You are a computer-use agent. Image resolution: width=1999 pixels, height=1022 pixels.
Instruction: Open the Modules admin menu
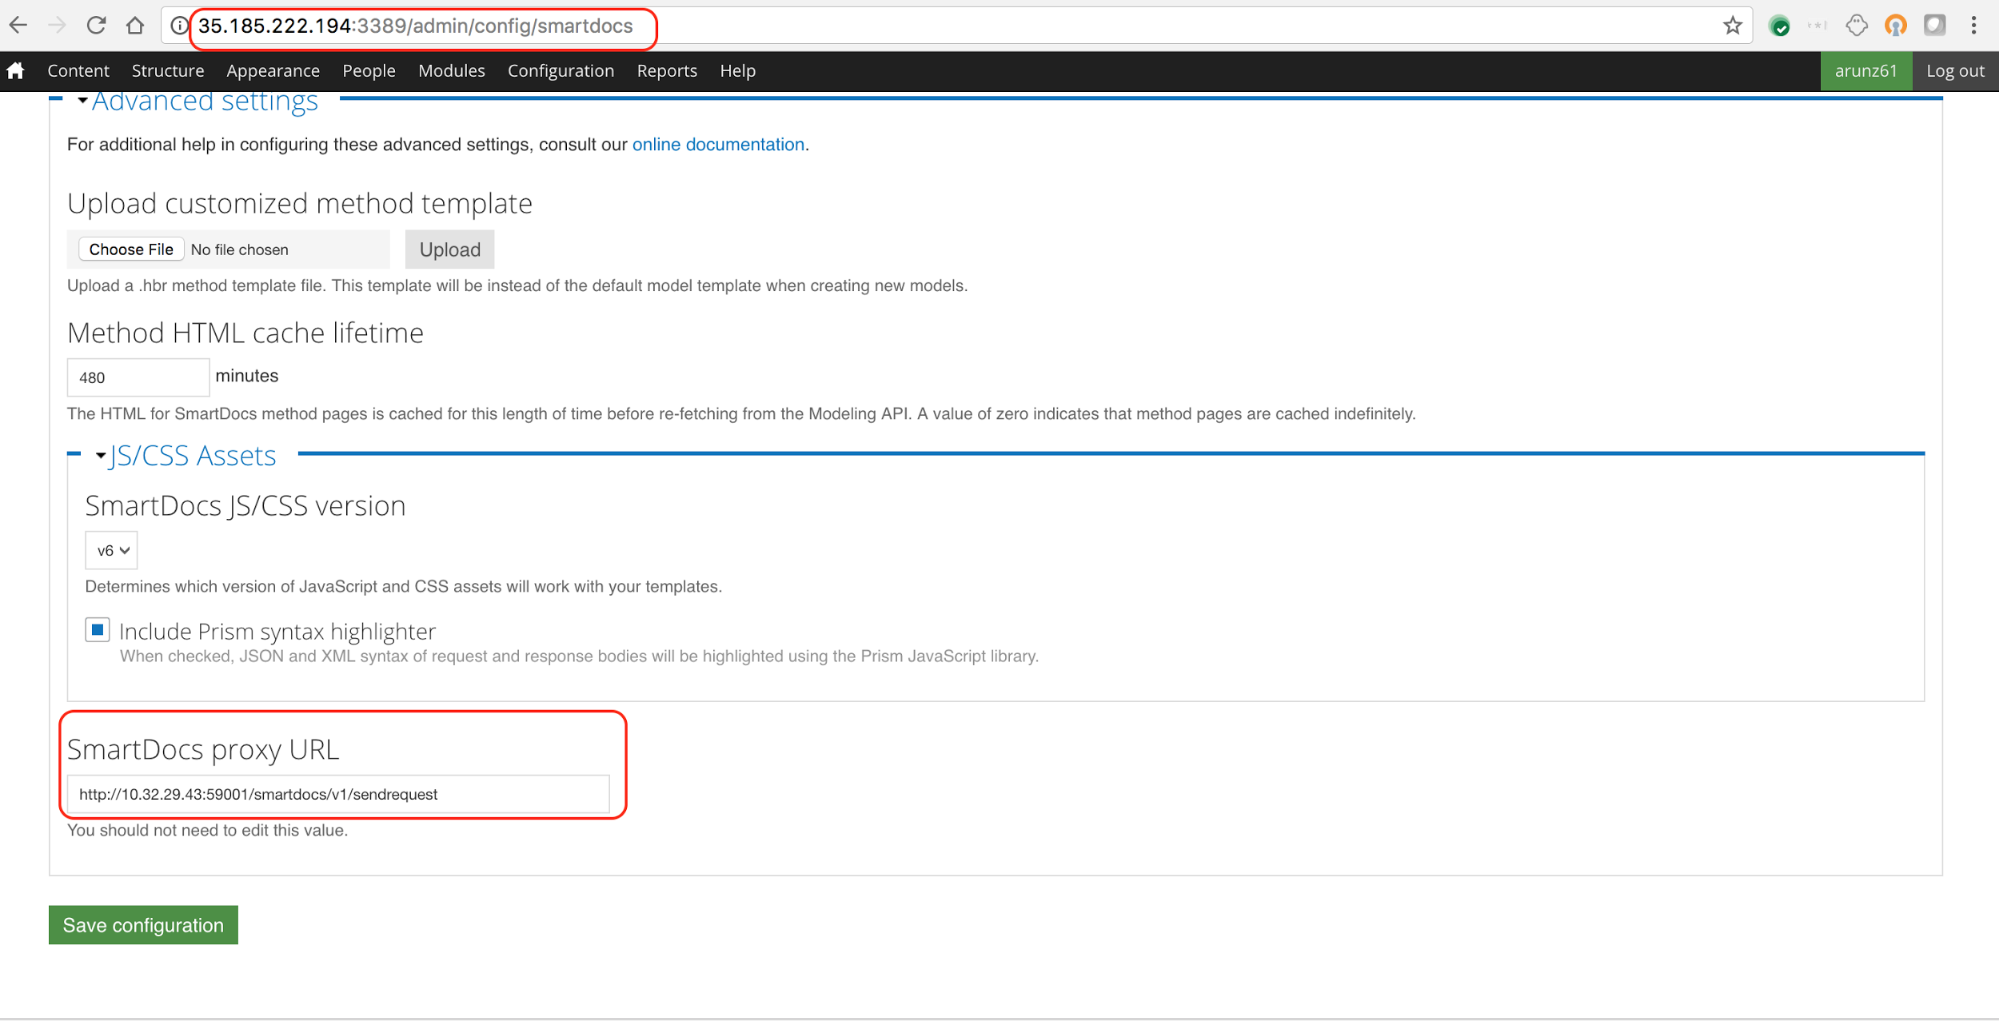[x=451, y=71]
